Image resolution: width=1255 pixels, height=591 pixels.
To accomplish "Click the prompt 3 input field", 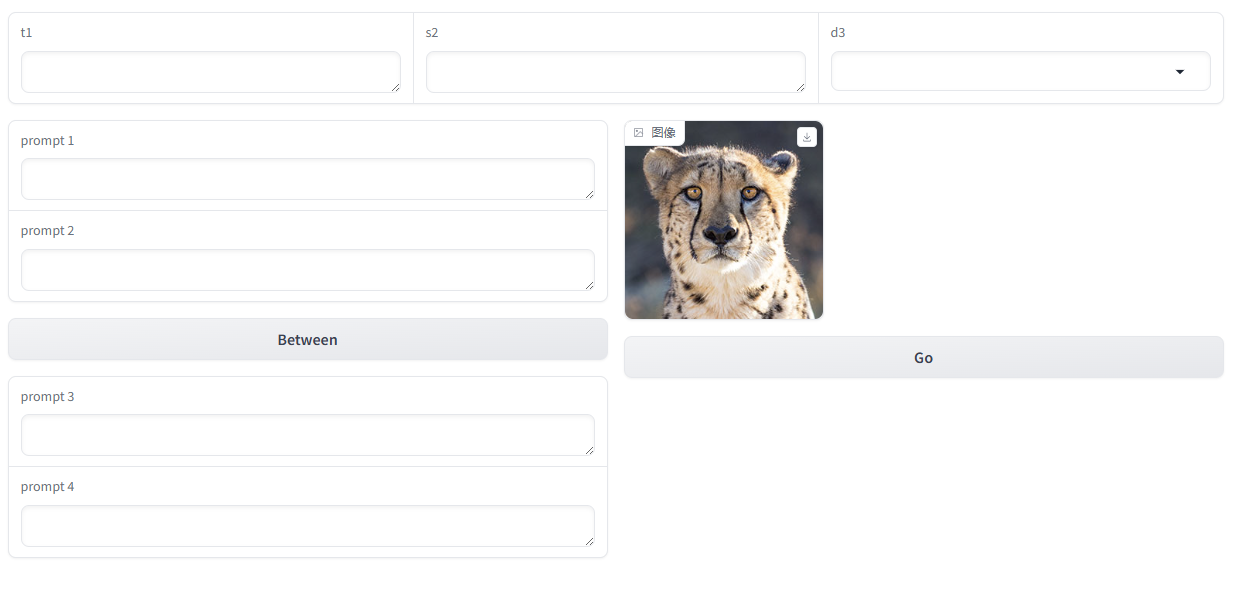I will click(x=308, y=435).
